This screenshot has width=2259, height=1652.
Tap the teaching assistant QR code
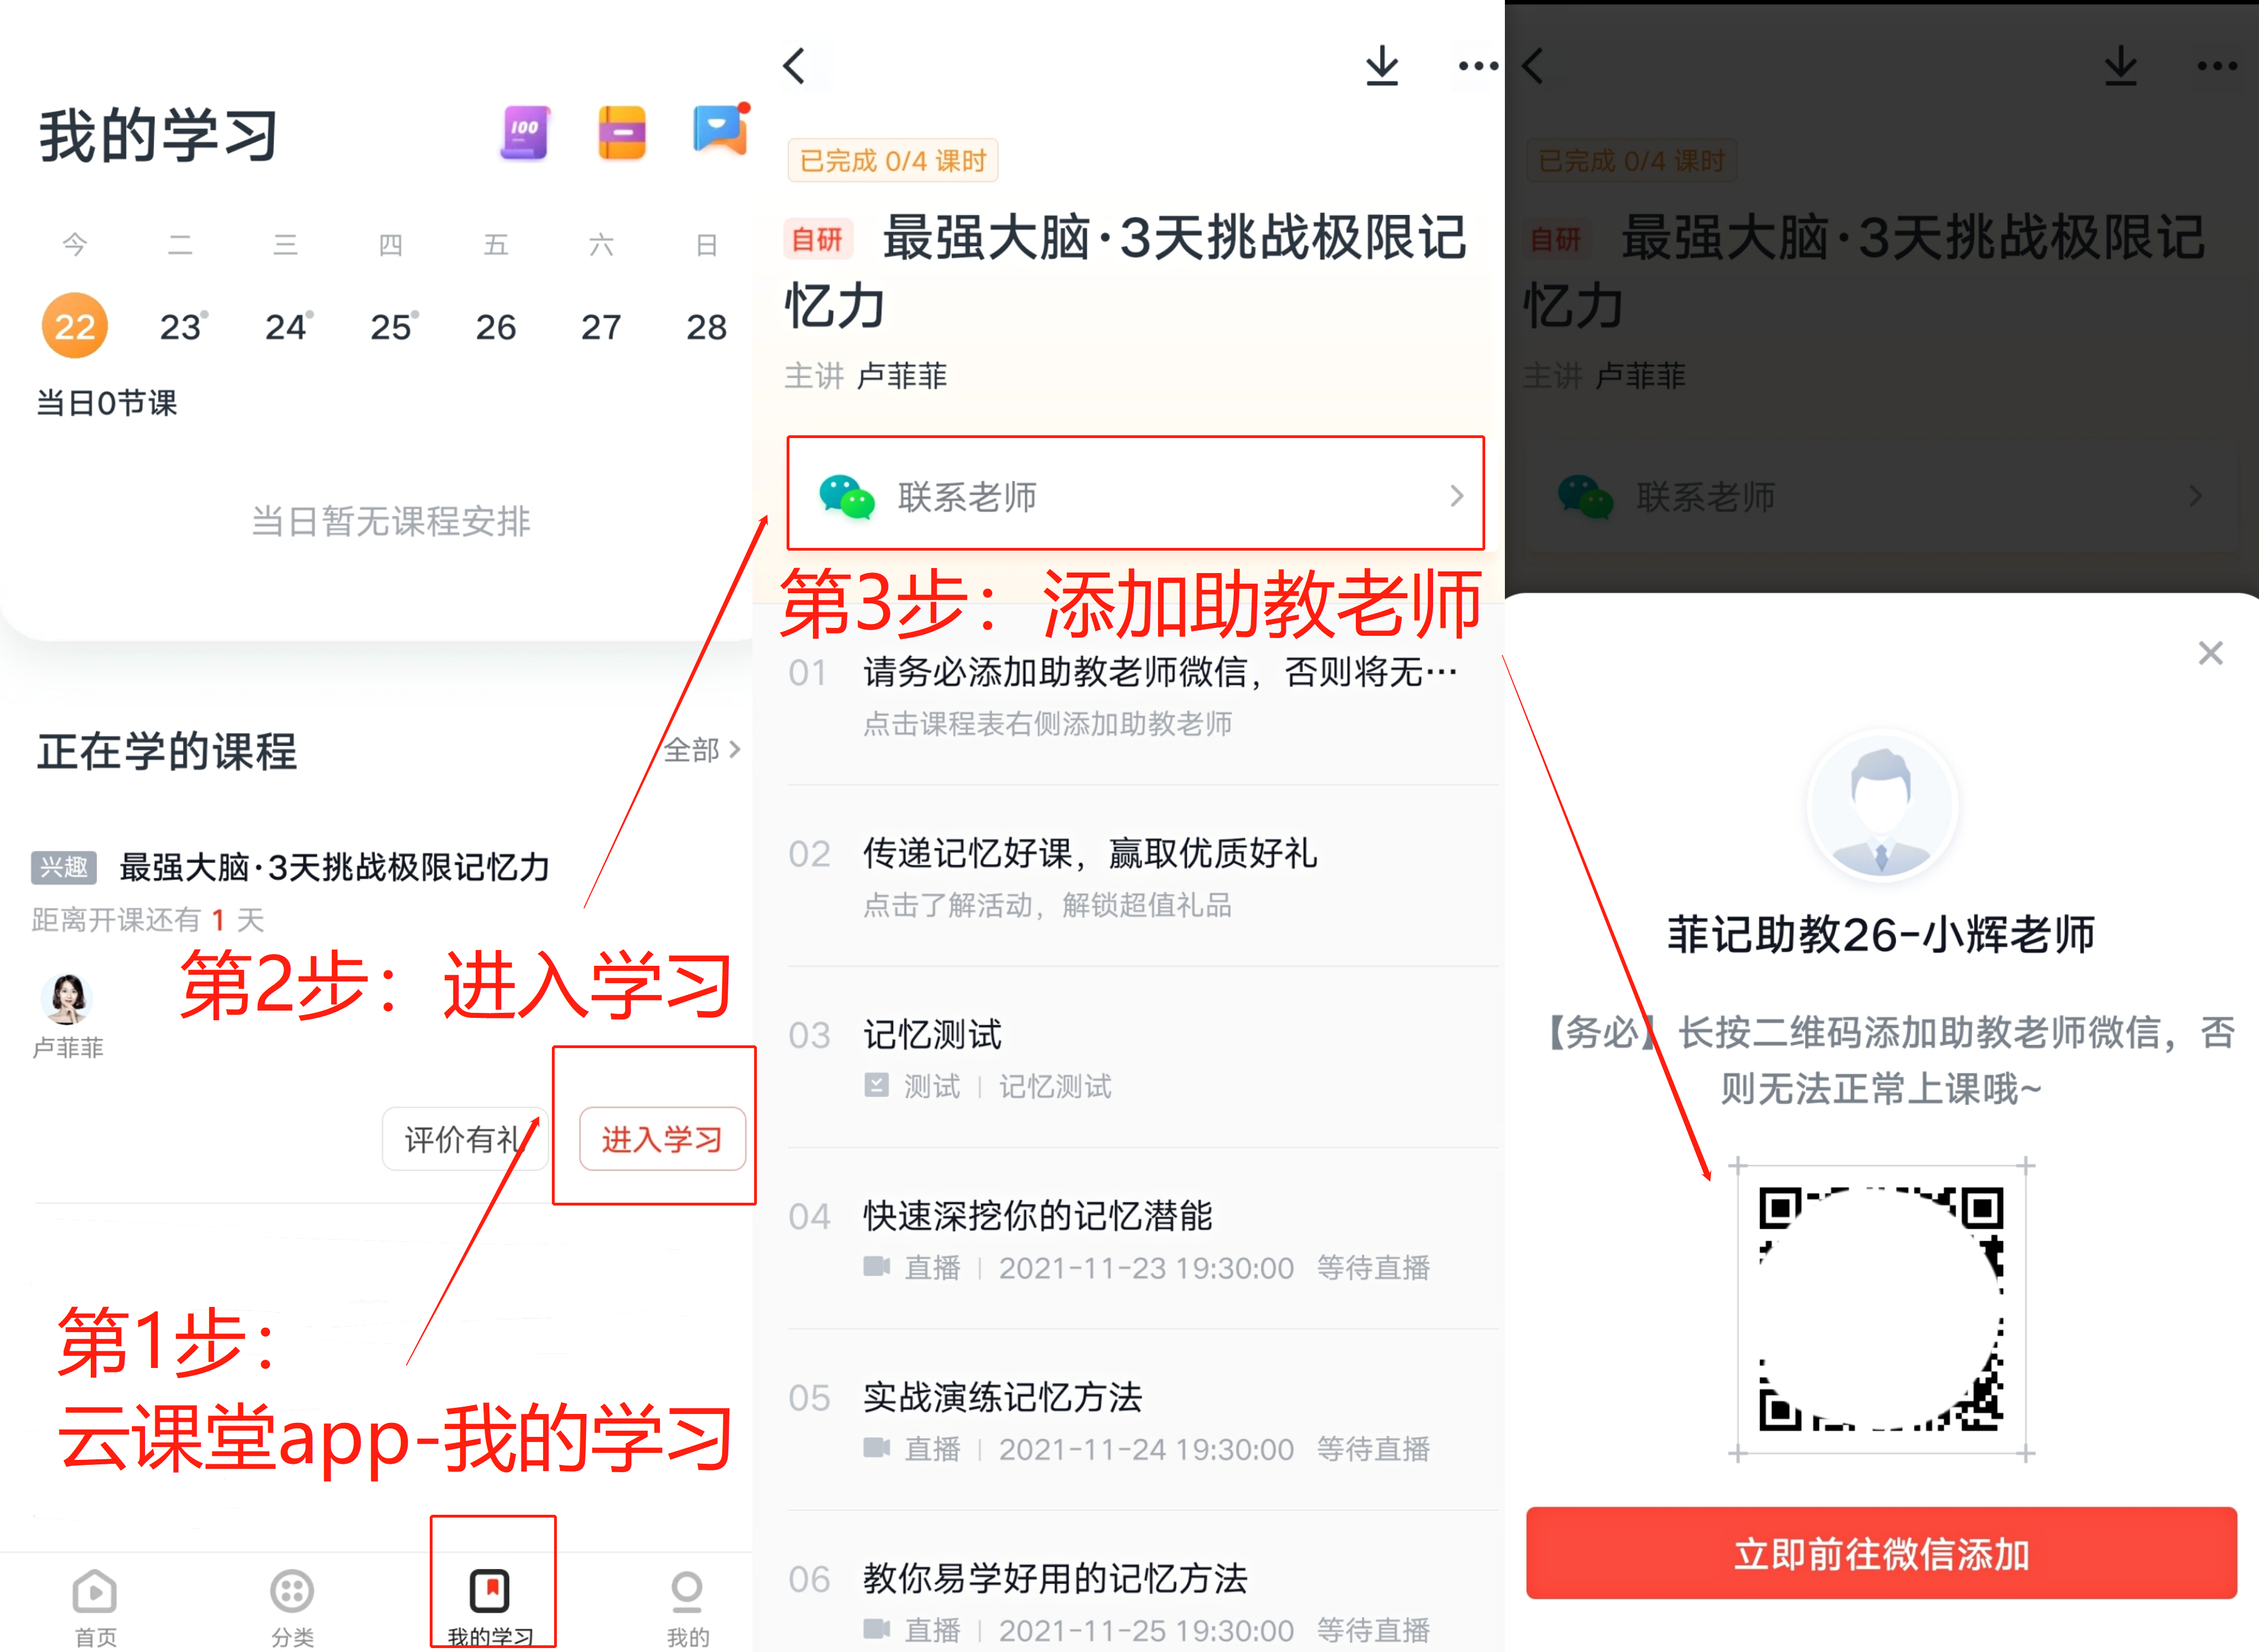1881,1308
